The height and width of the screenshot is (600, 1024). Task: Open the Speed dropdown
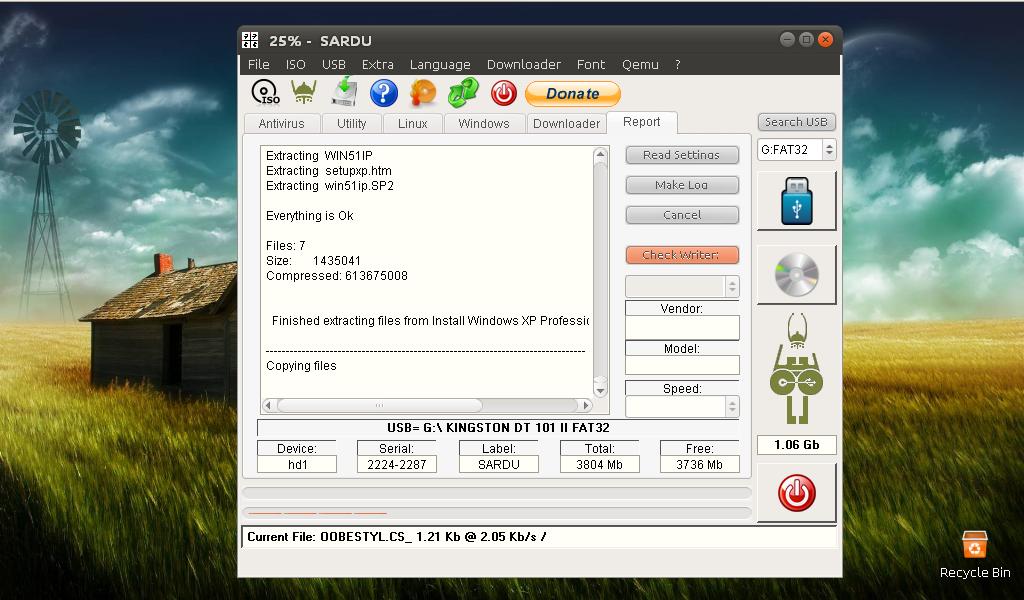682,406
